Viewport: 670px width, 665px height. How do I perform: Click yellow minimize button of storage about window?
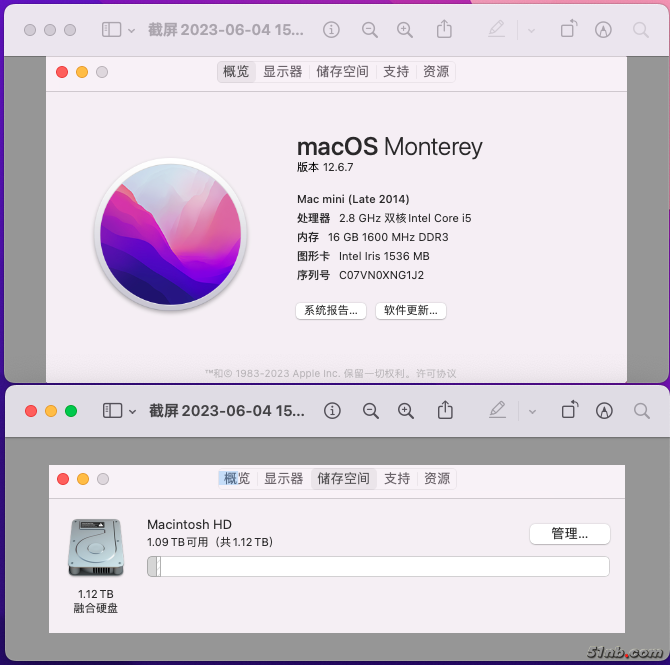83,479
